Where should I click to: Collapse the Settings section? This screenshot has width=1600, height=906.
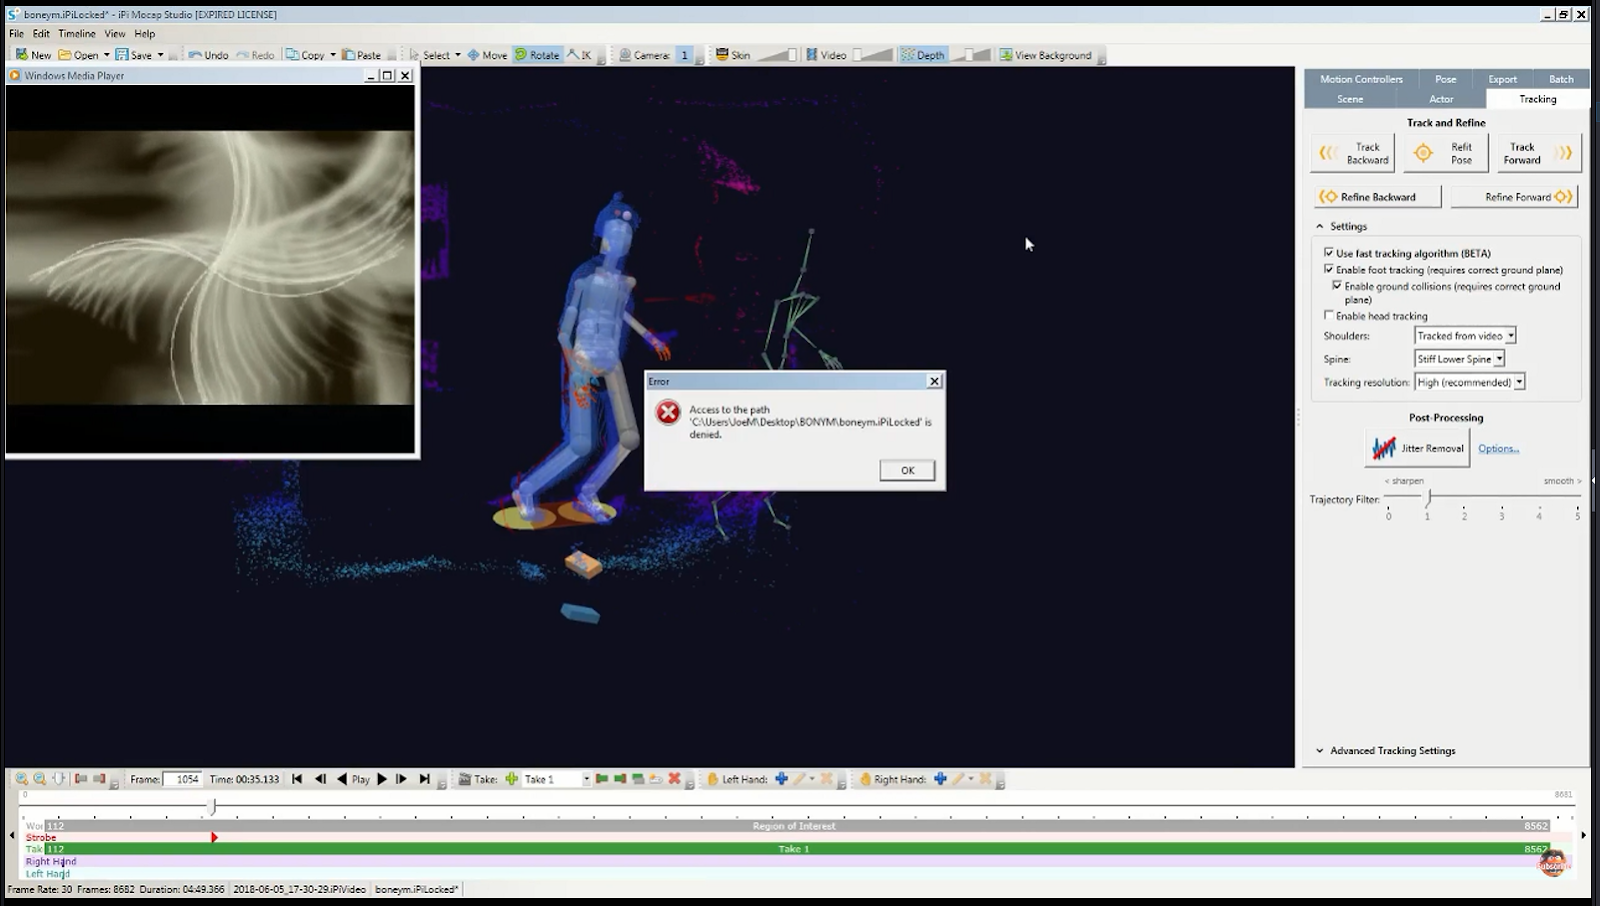pos(1320,226)
